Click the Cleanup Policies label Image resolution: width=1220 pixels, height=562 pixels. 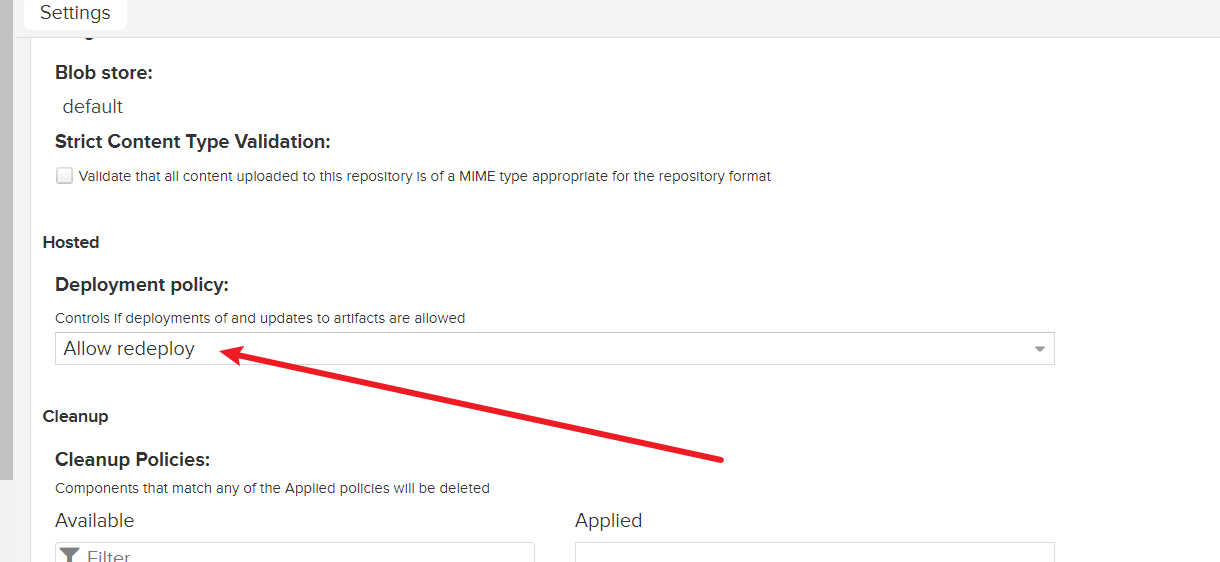point(132,459)
